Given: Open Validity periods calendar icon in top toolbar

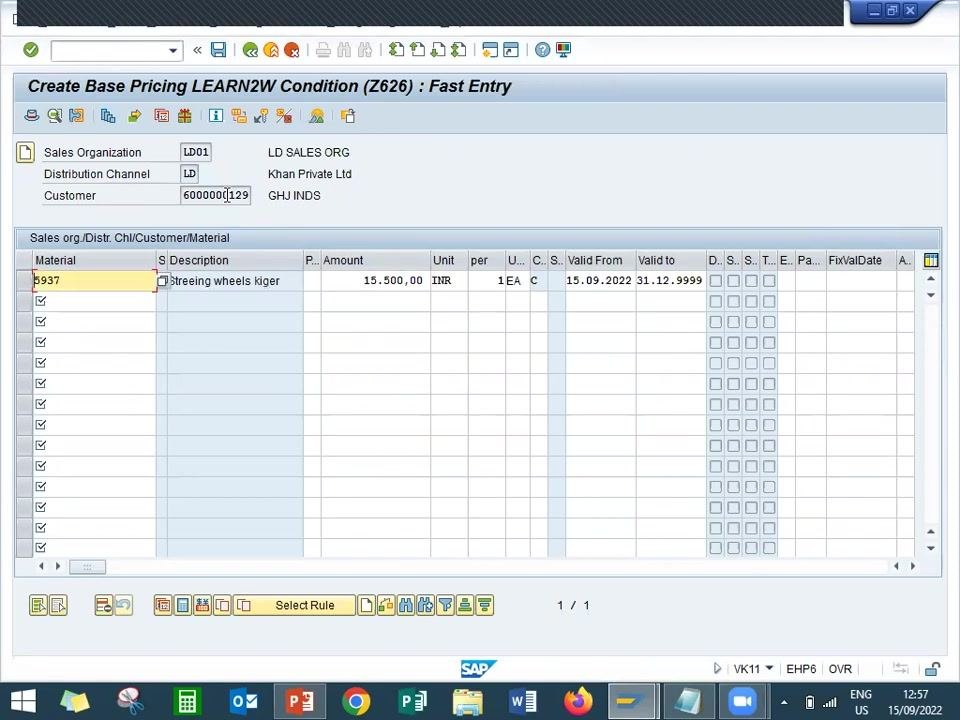Looking at the screenshot, I should [x=162, y=116].
